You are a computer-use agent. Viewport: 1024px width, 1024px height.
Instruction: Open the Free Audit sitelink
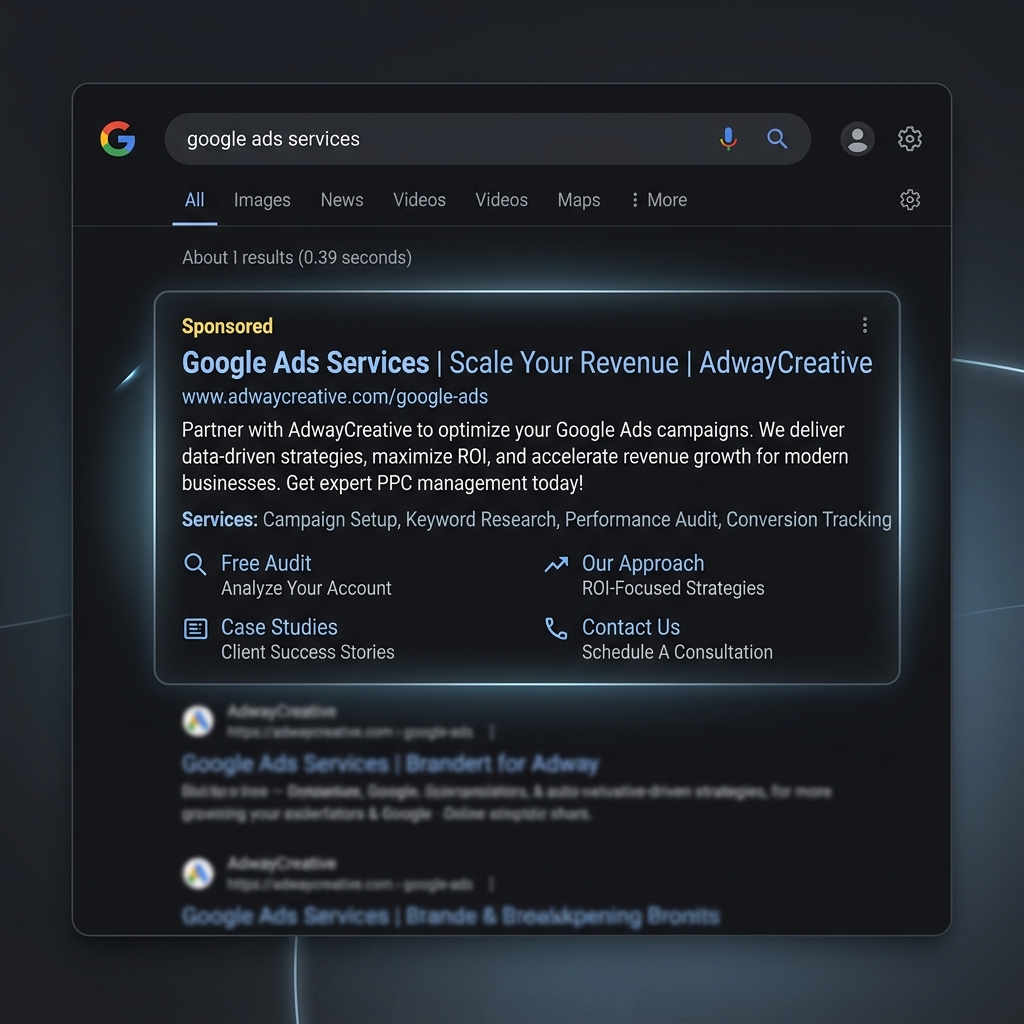(266, 563)
